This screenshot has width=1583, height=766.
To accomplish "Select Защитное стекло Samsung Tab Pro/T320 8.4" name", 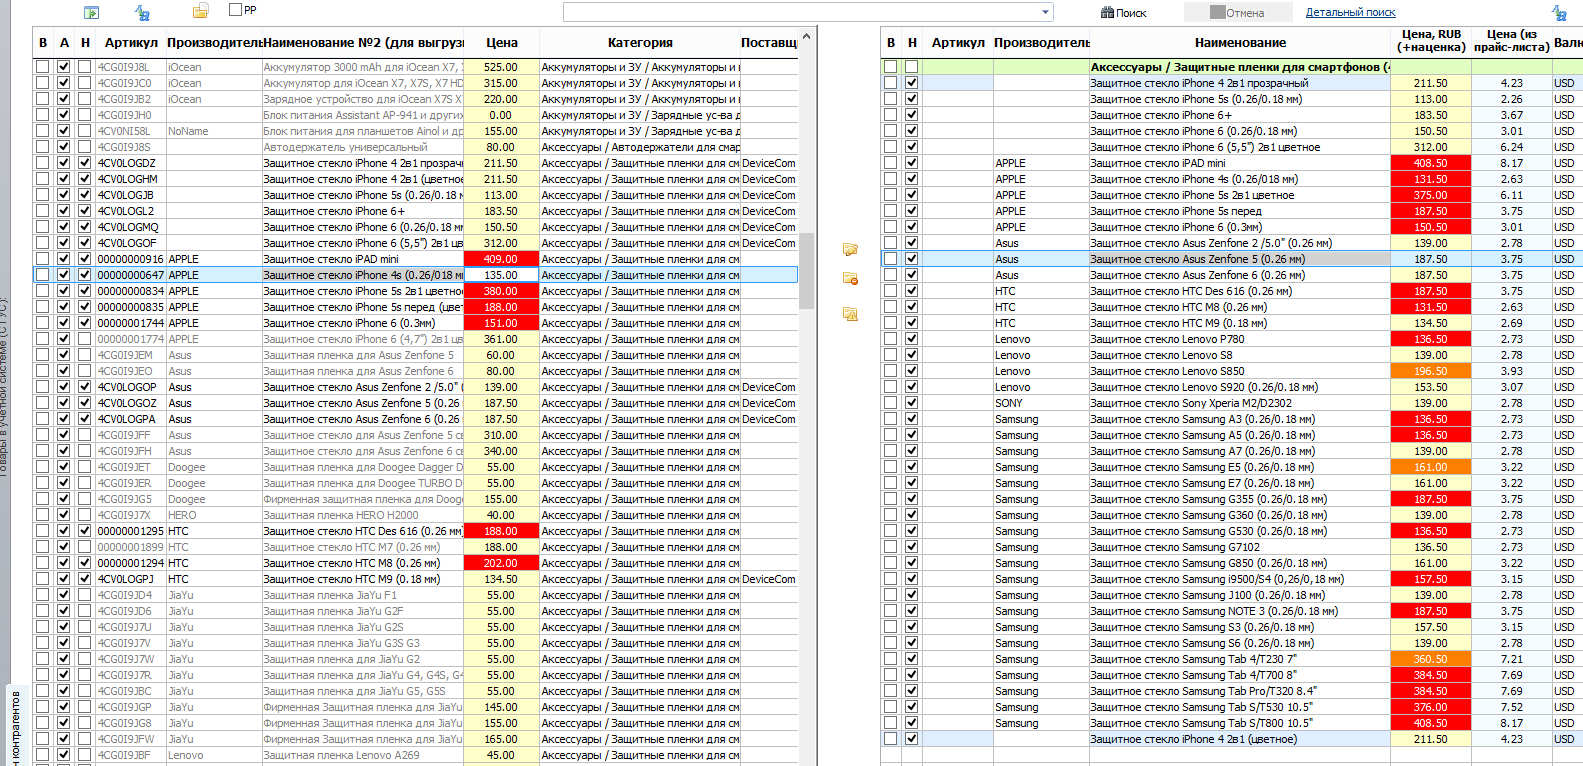I will (1240, 691).
